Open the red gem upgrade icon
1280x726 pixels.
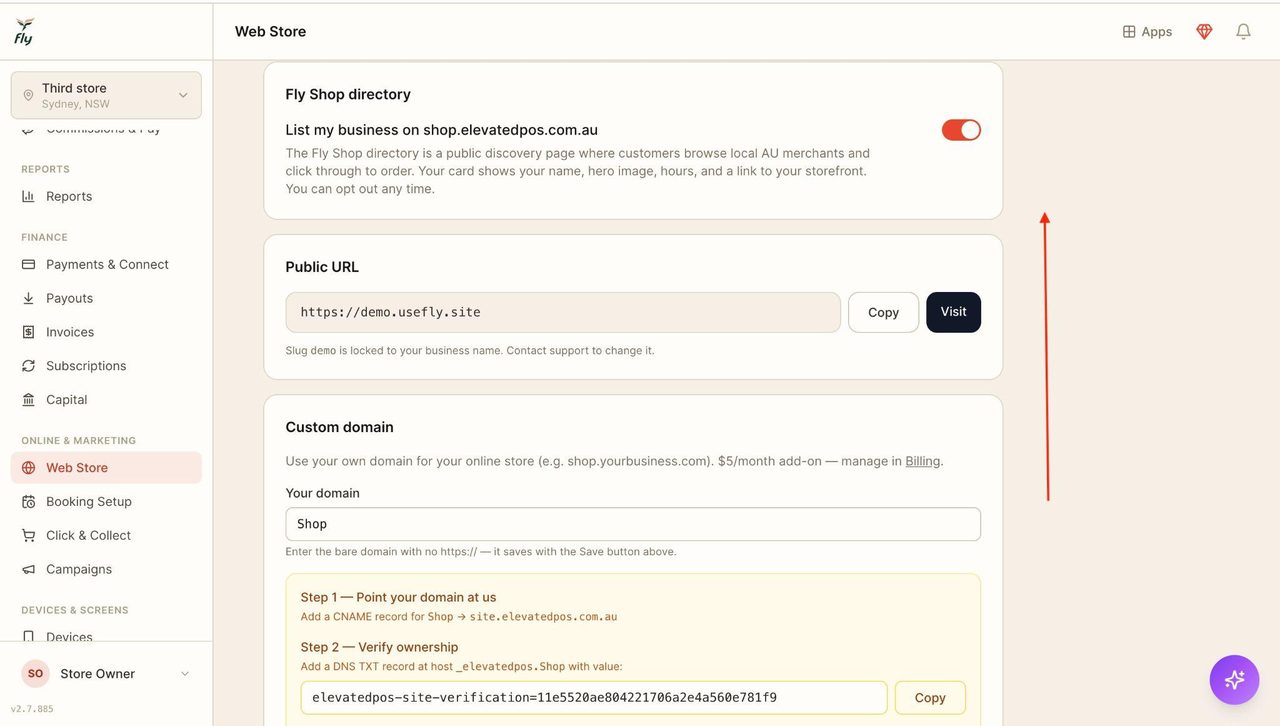[1204, 32]
